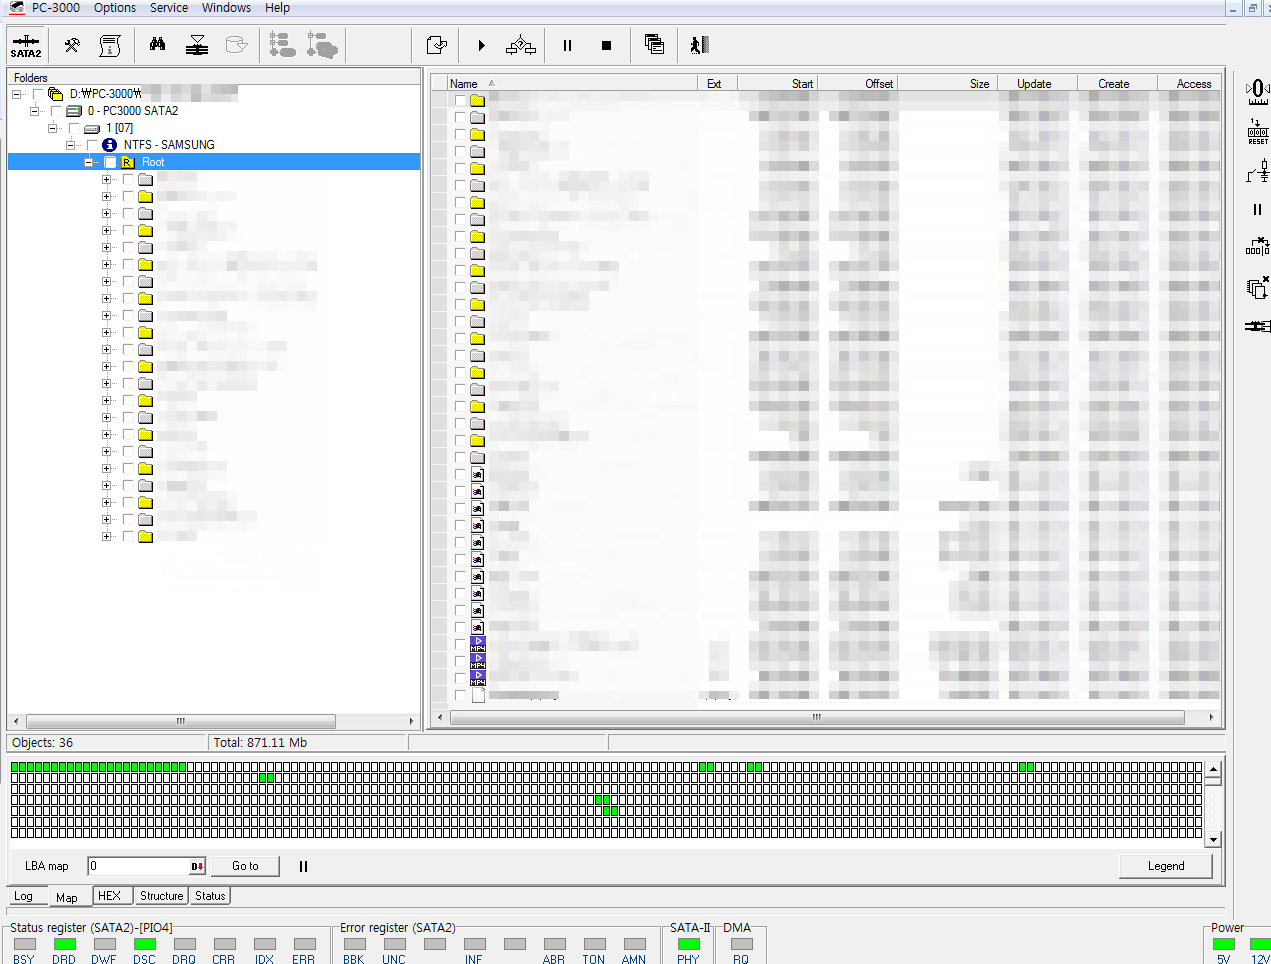1271x964 pixels.
Task: Click the first greyed tree-structure toolbar icon
Action: coord(282,45)
